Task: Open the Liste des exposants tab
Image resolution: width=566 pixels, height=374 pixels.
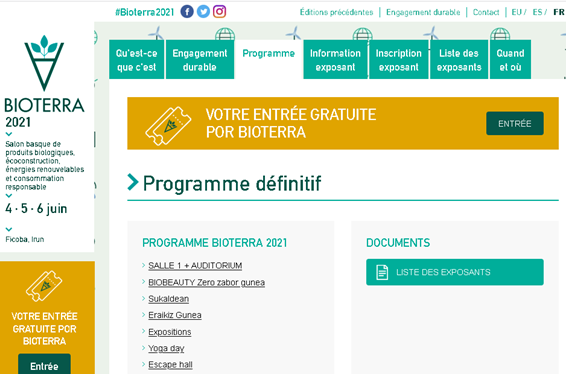Action: coord(459,60)
